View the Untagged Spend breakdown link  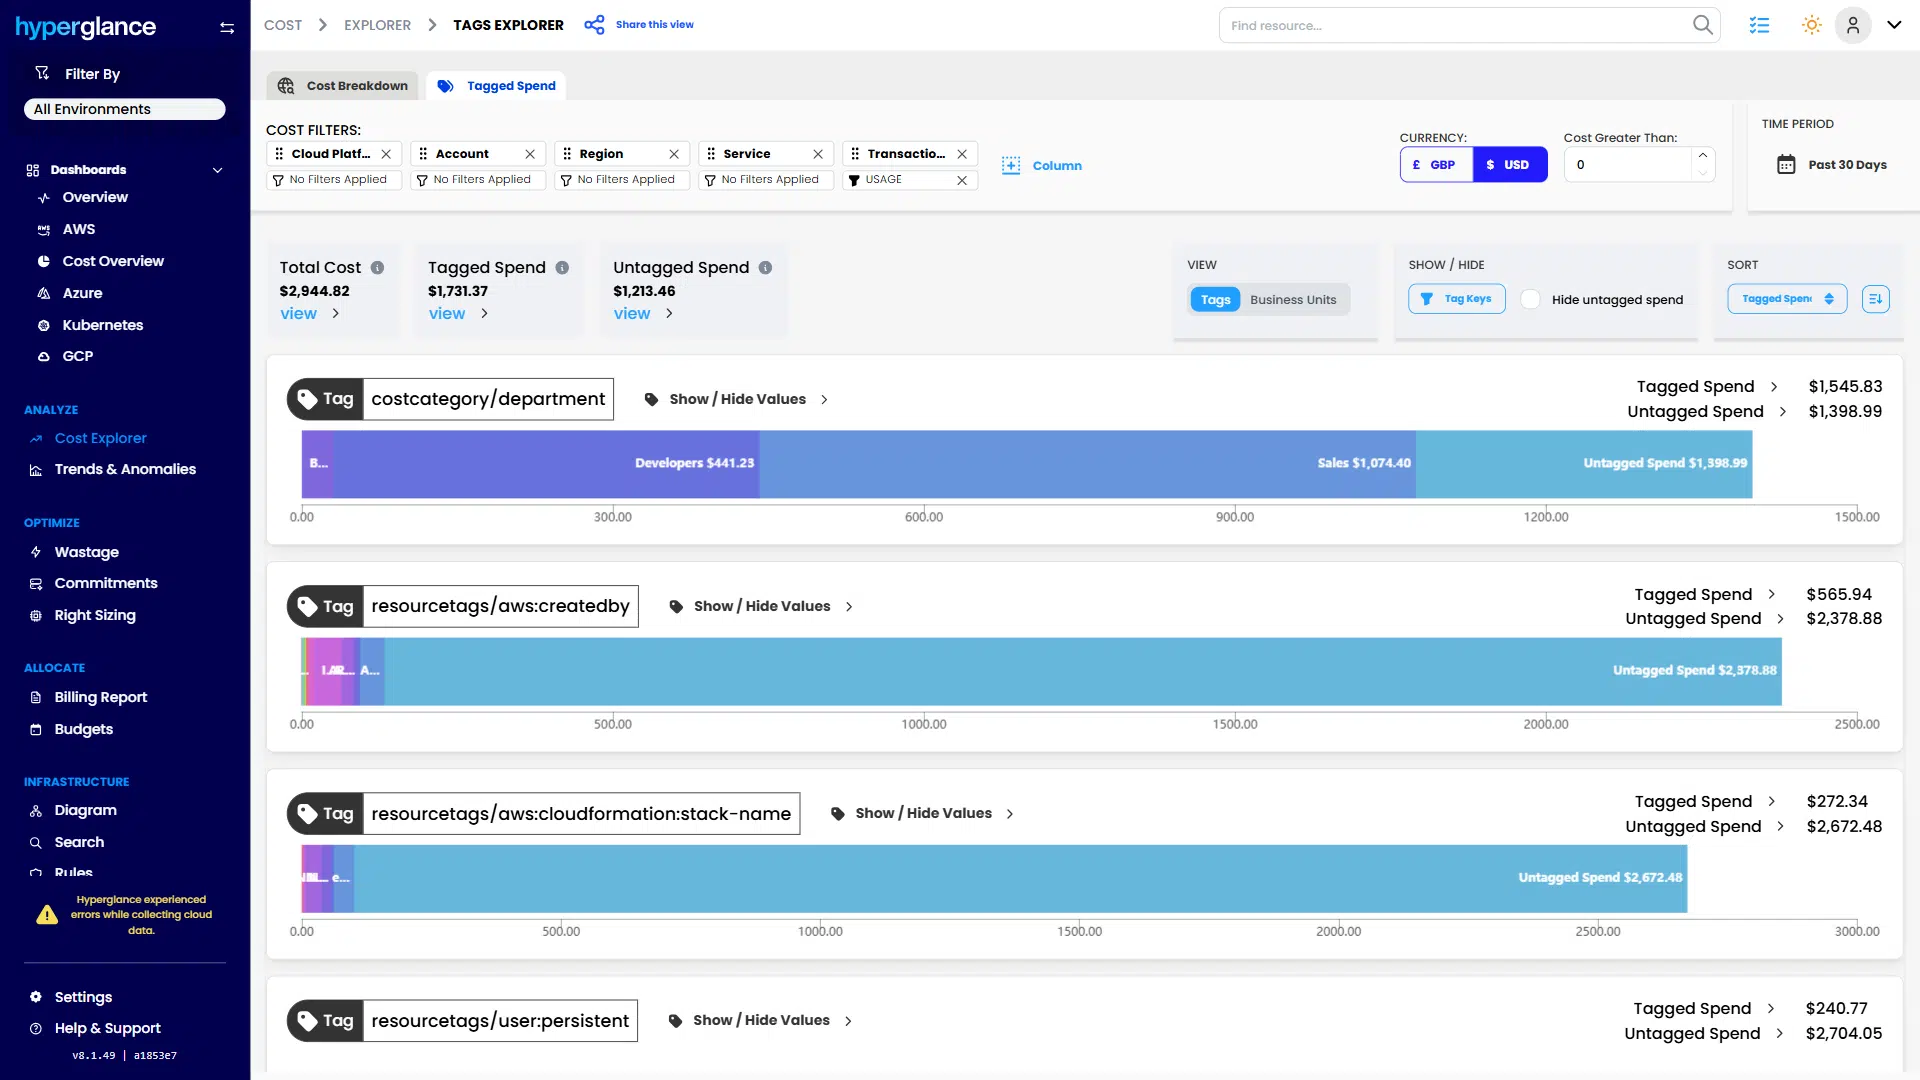pyautogui.click(x=631, y=313)
